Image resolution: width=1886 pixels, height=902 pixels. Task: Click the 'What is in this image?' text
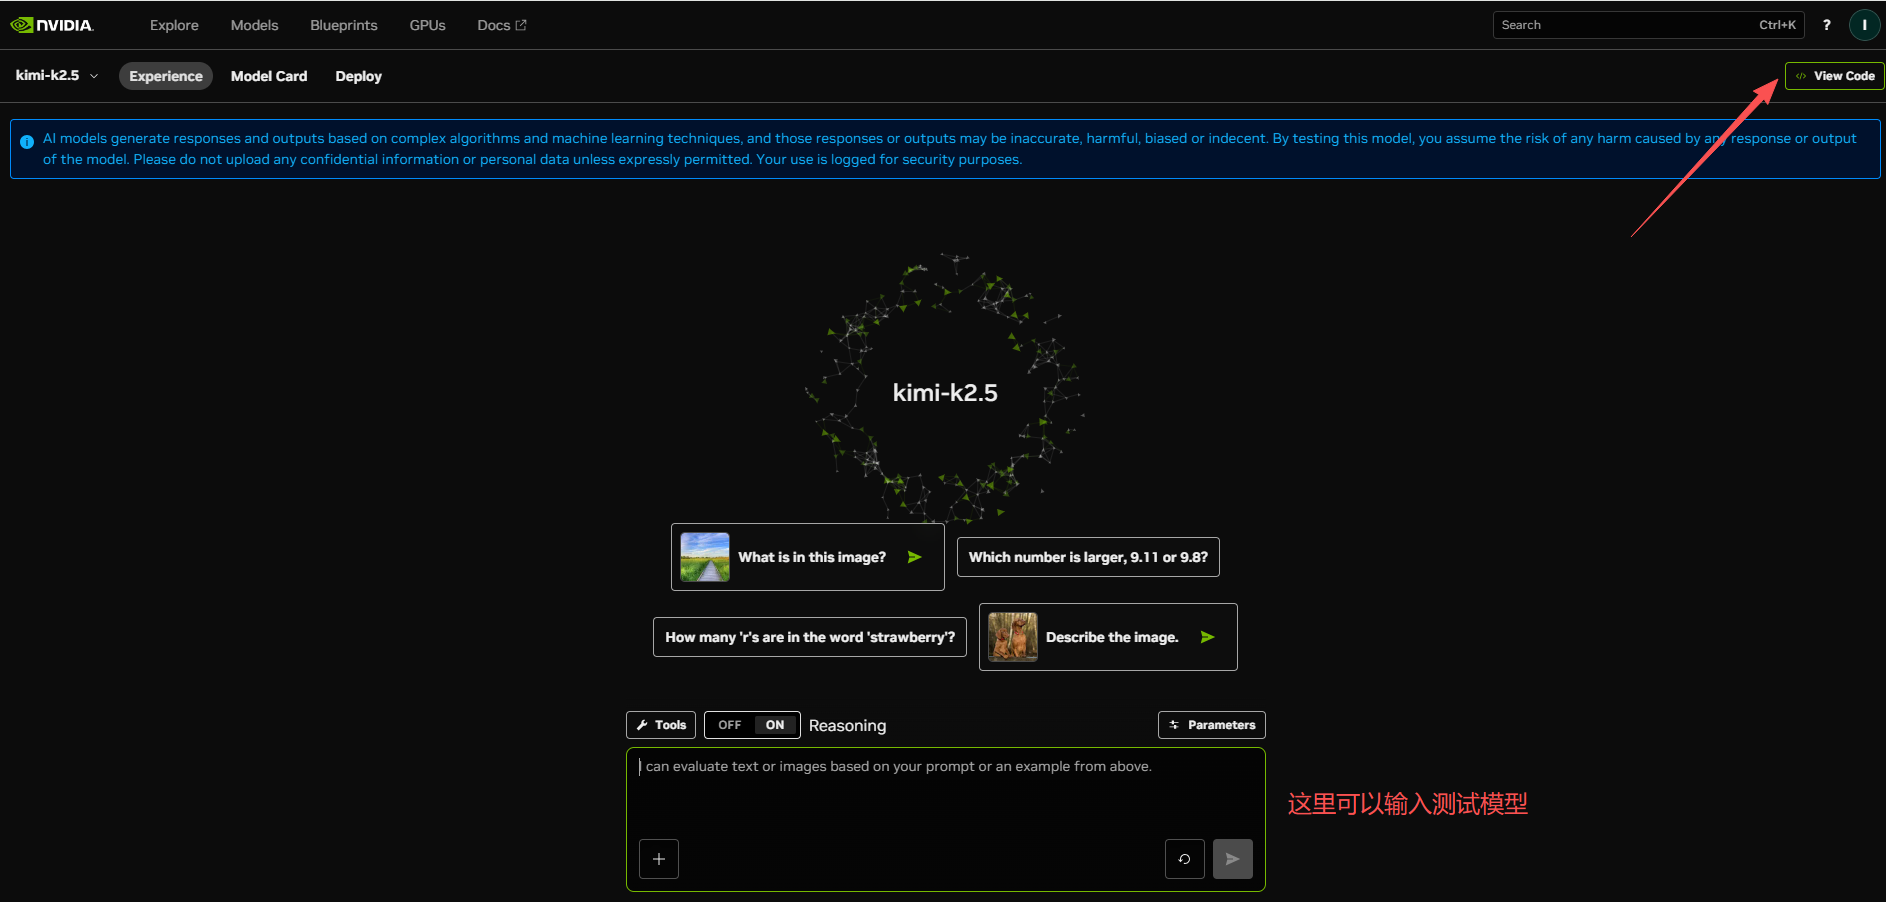pos(812,557)
